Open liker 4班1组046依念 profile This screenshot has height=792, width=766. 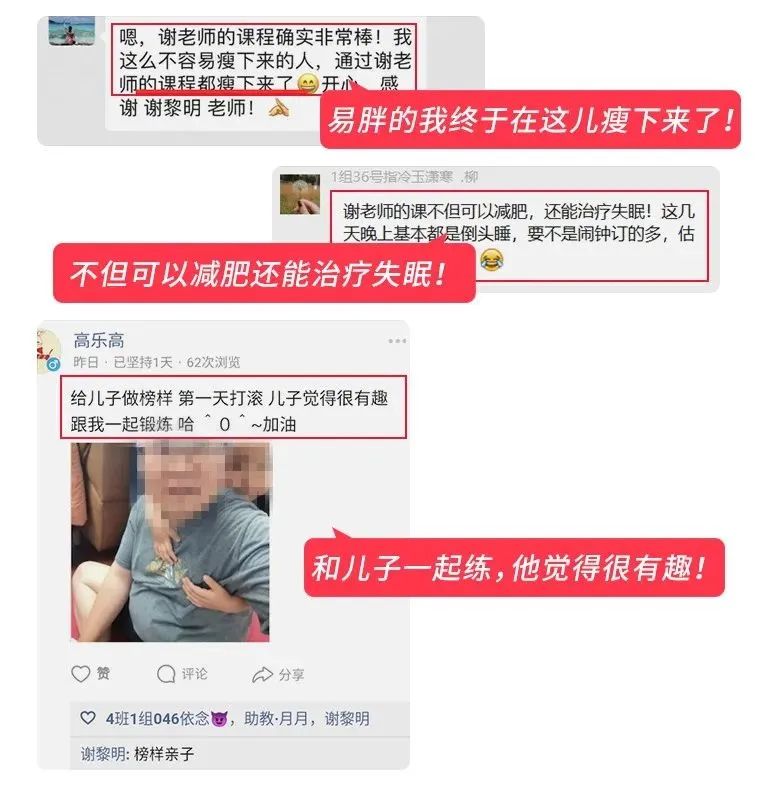(166, 718)
